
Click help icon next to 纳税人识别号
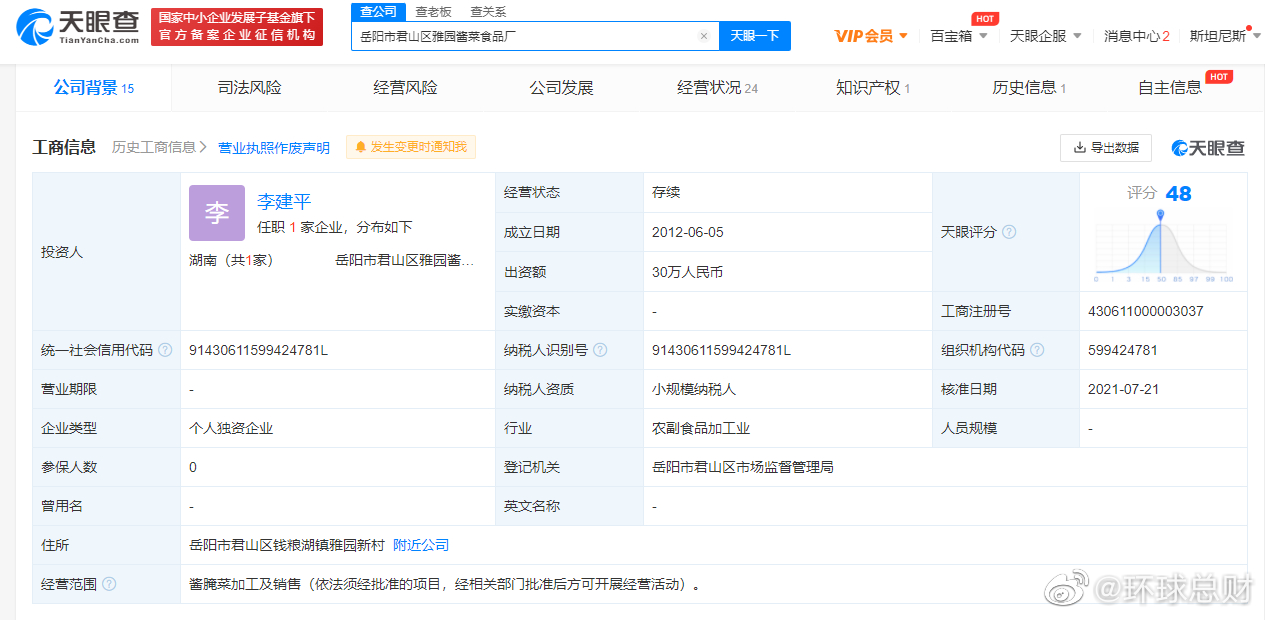click(600, 350)
